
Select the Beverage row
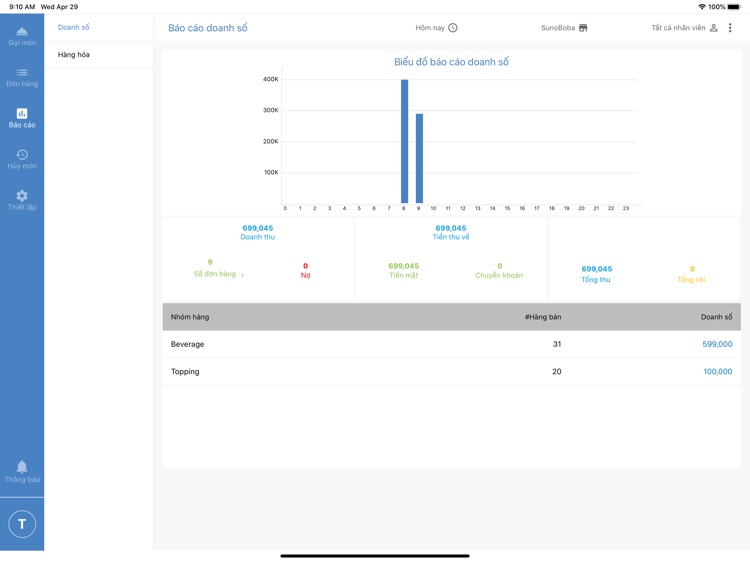coord(452,344)
